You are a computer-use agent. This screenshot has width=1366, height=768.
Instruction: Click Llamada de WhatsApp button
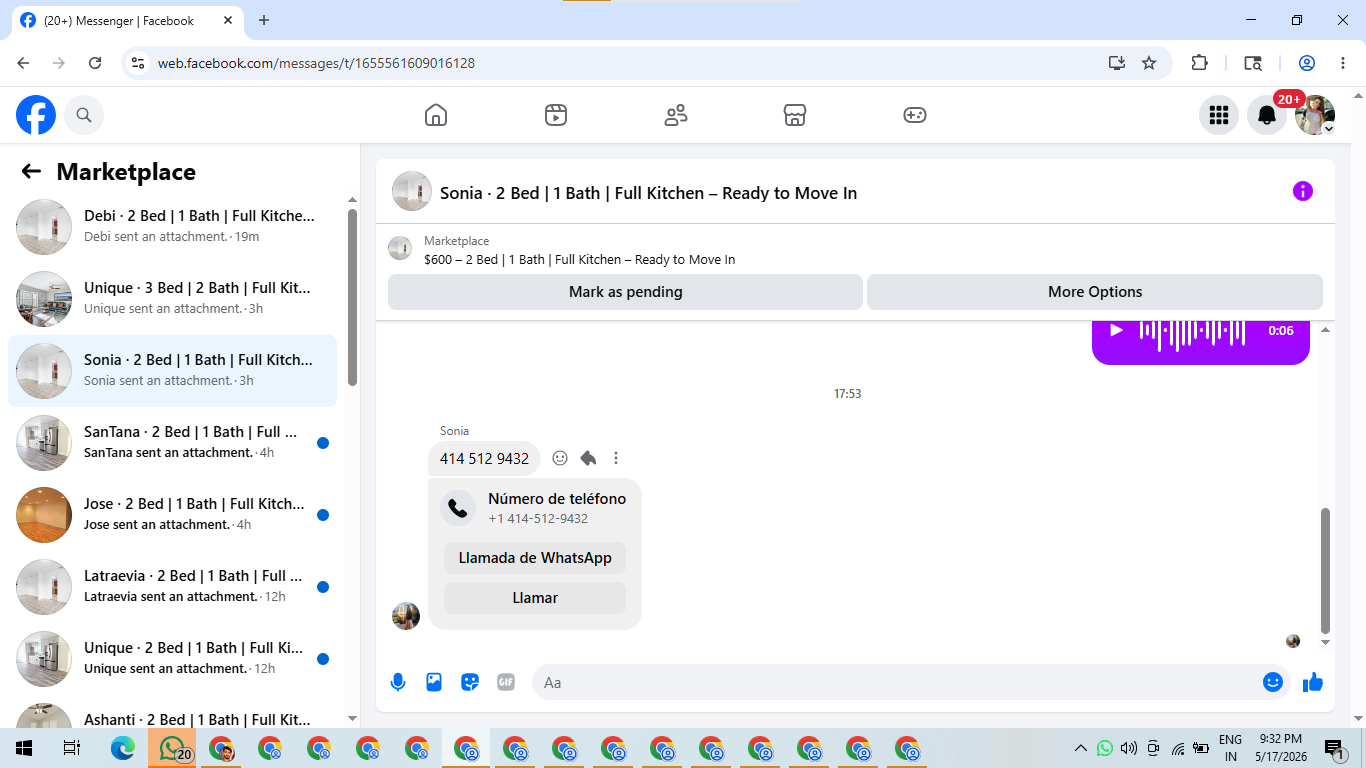[x=535, y=558]
